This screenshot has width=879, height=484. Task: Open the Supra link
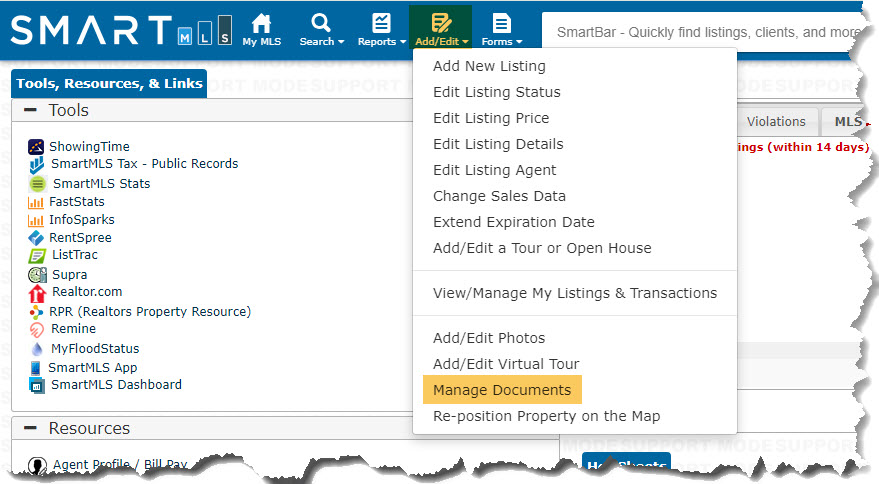[70, 275]
